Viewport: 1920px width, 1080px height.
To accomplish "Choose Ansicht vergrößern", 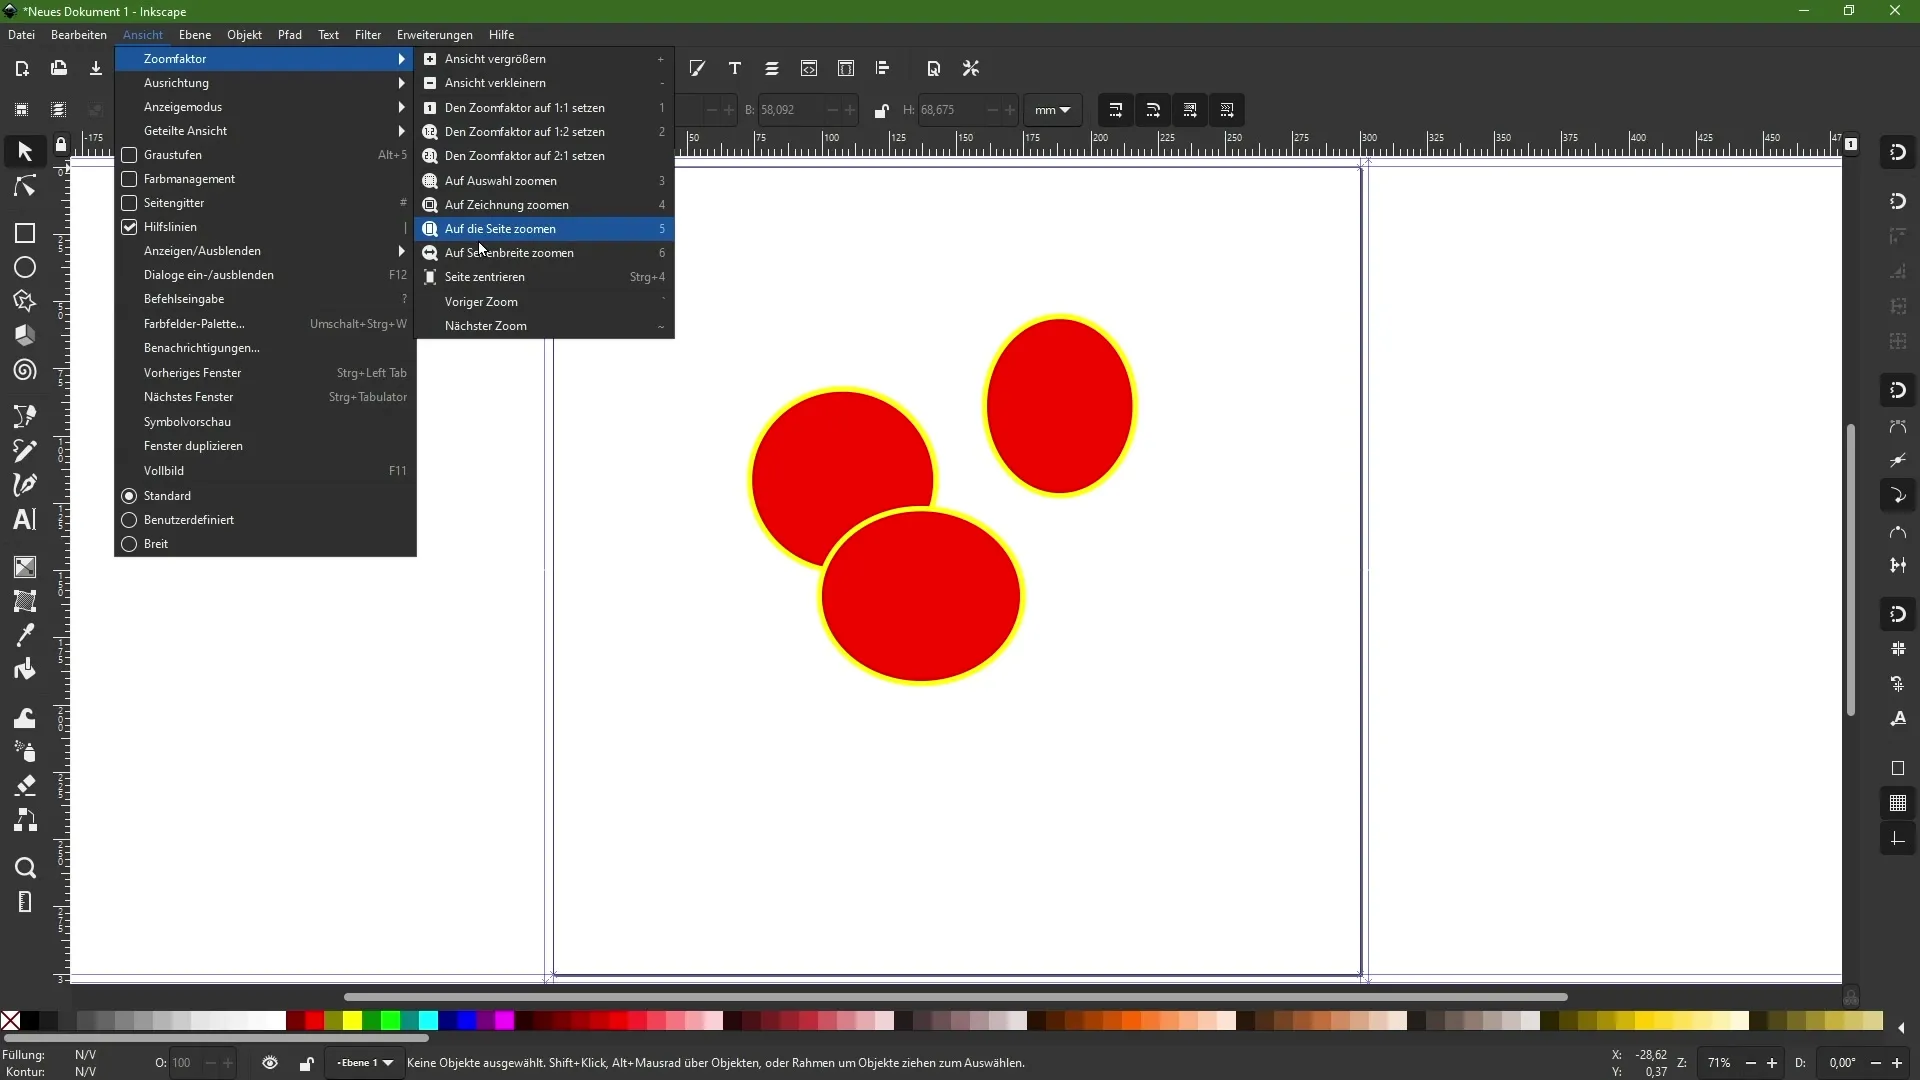I will coord(545,59).
